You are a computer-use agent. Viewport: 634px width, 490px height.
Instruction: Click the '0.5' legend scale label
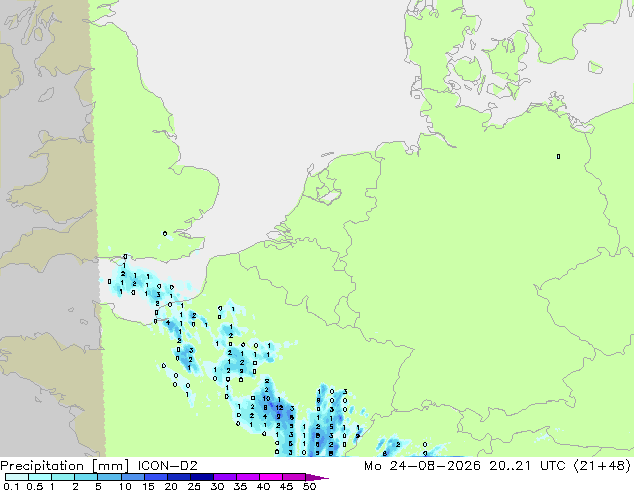tap(35, 486)
